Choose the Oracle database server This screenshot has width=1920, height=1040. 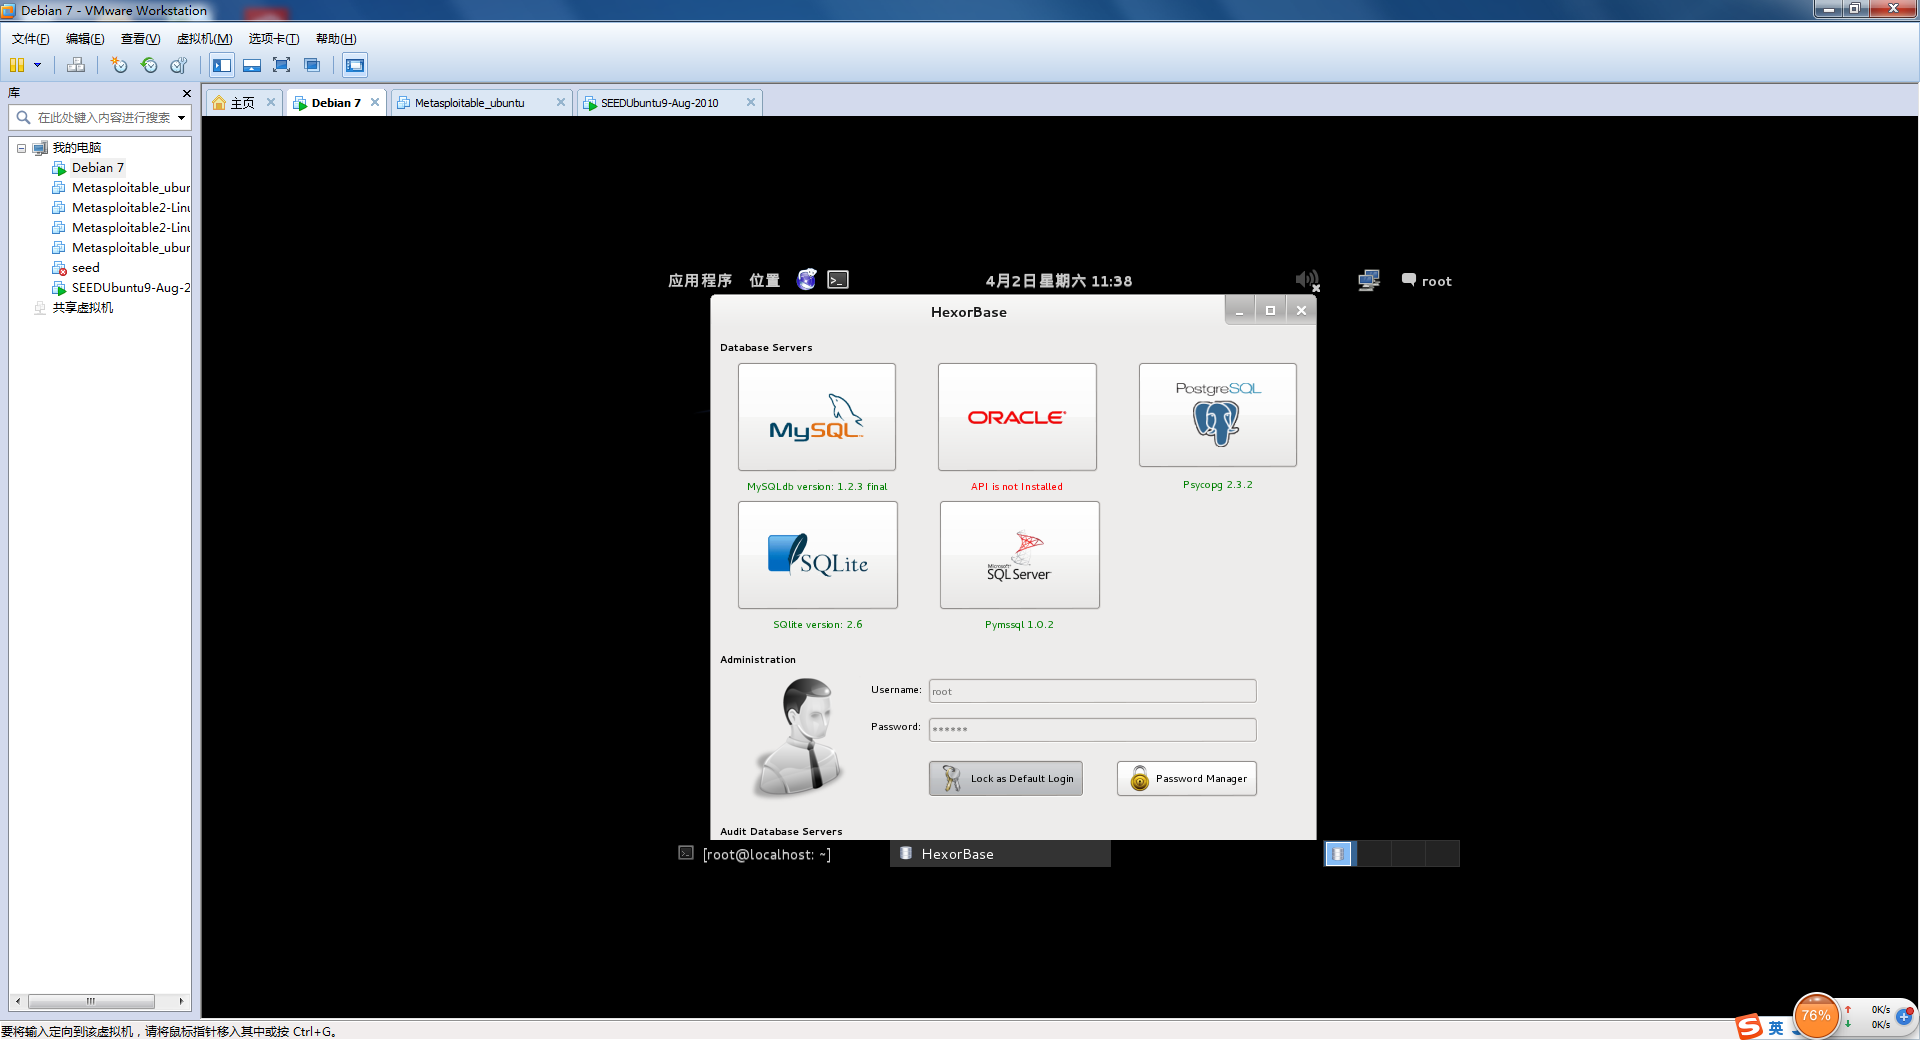point(1017,417)
